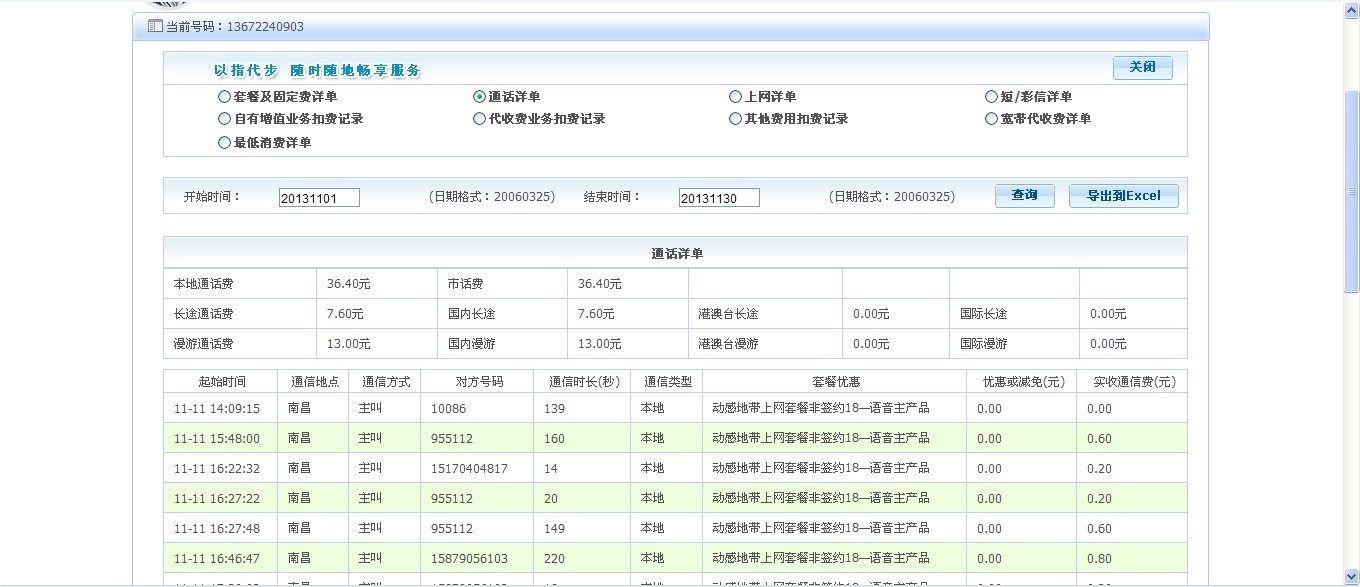Choose 自有增值业务扣费记录 radio button

(x=224, y=119)
